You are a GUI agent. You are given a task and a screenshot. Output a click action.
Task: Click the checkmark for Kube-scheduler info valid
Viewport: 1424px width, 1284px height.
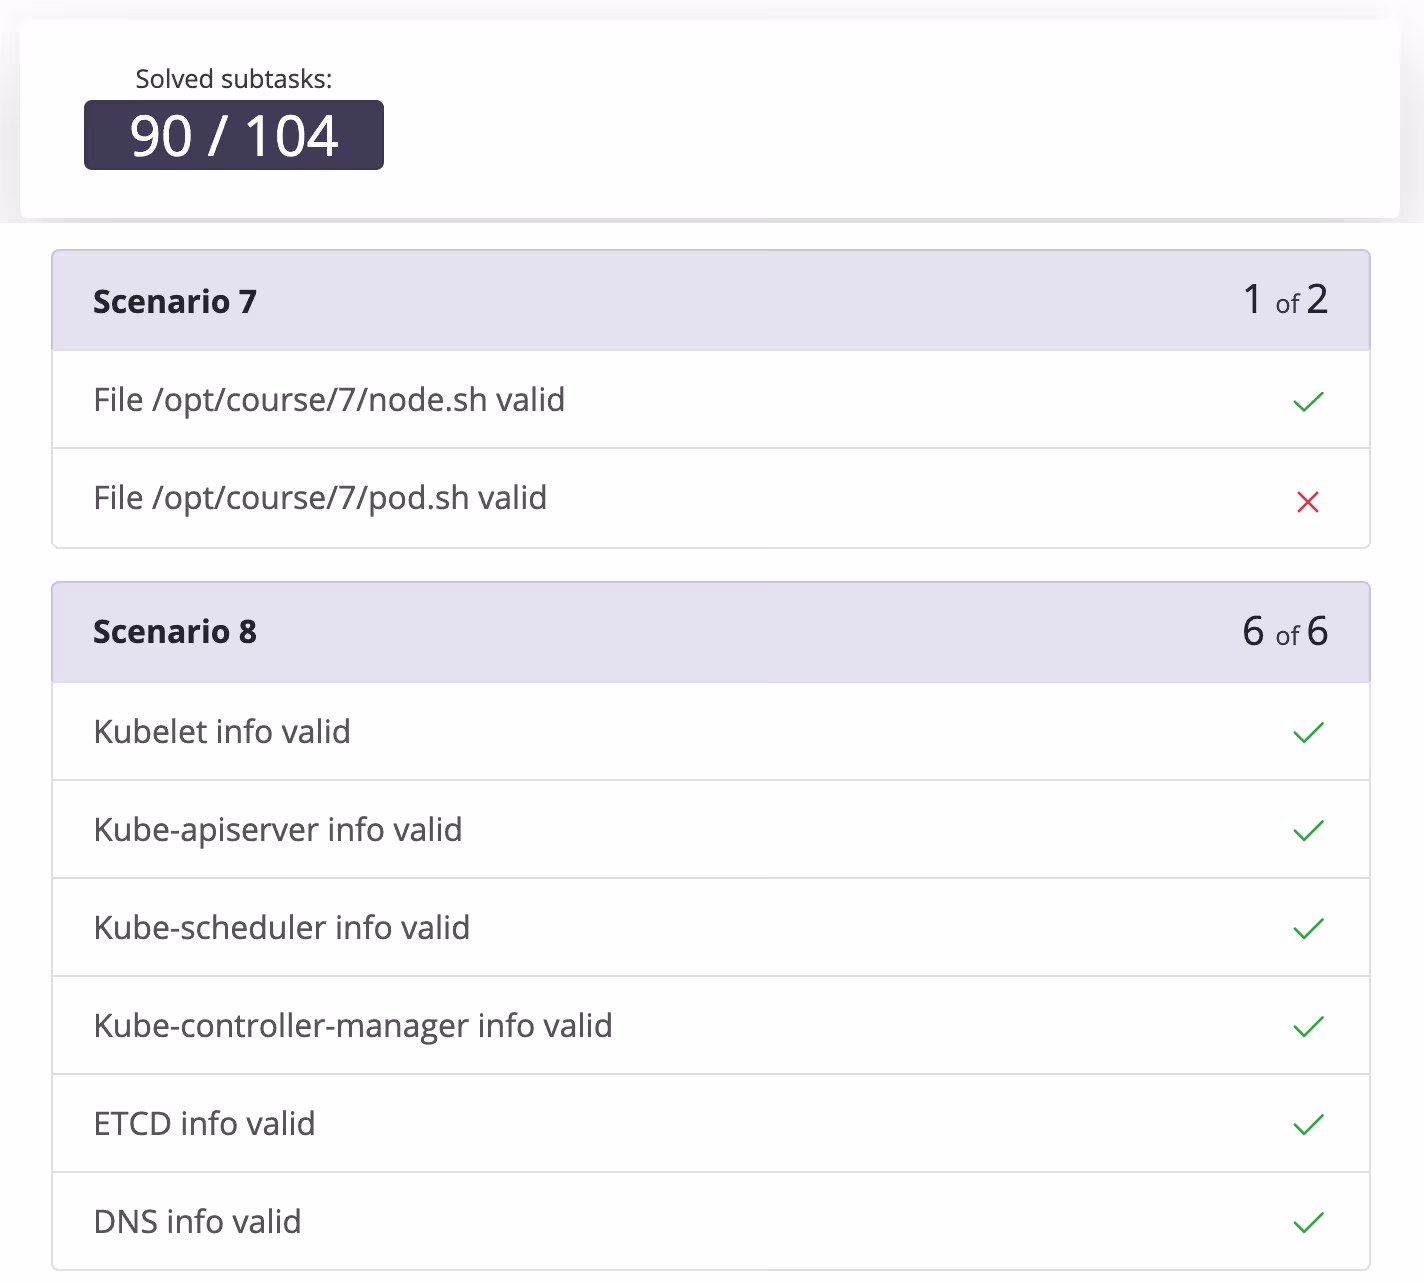coord(1308,928)
